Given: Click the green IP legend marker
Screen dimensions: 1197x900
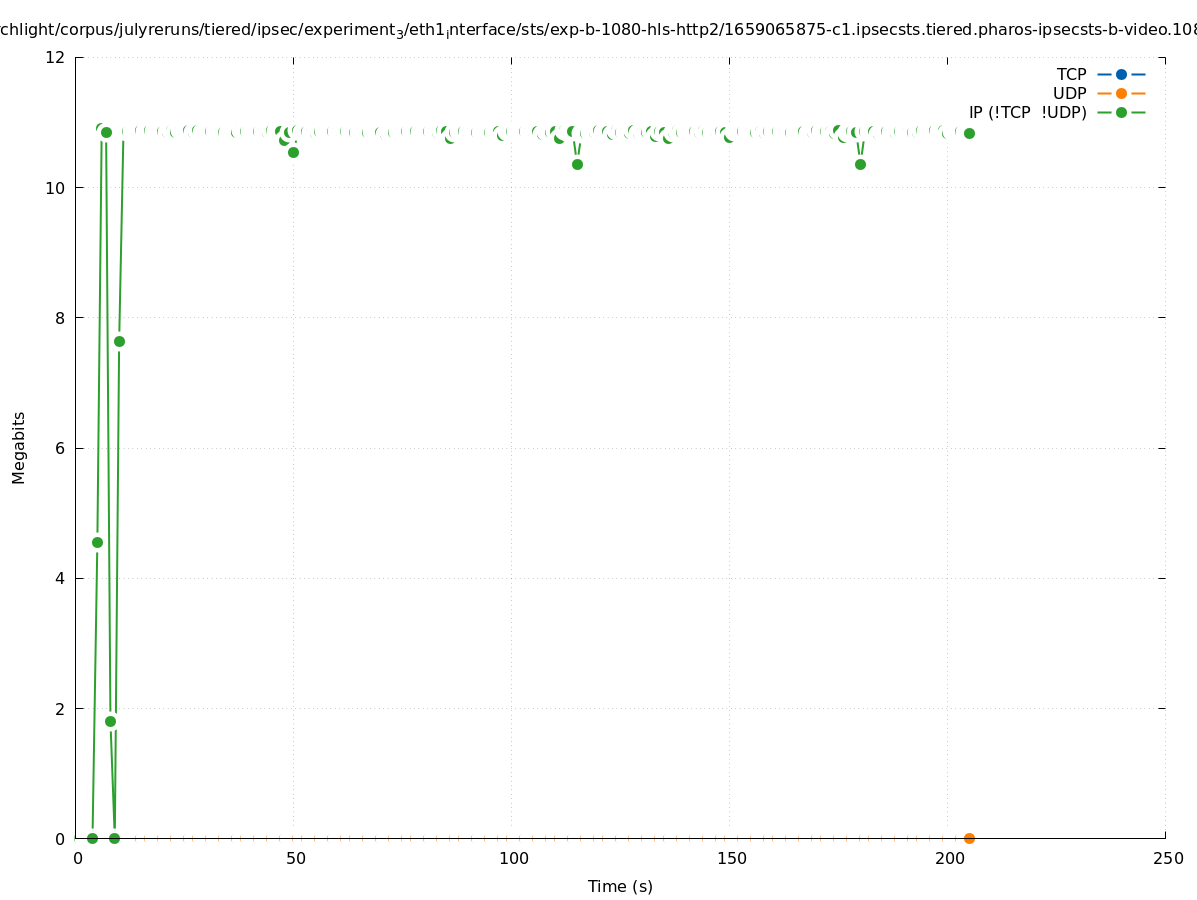Looking at the screenshot, I should click(1121, 112).
